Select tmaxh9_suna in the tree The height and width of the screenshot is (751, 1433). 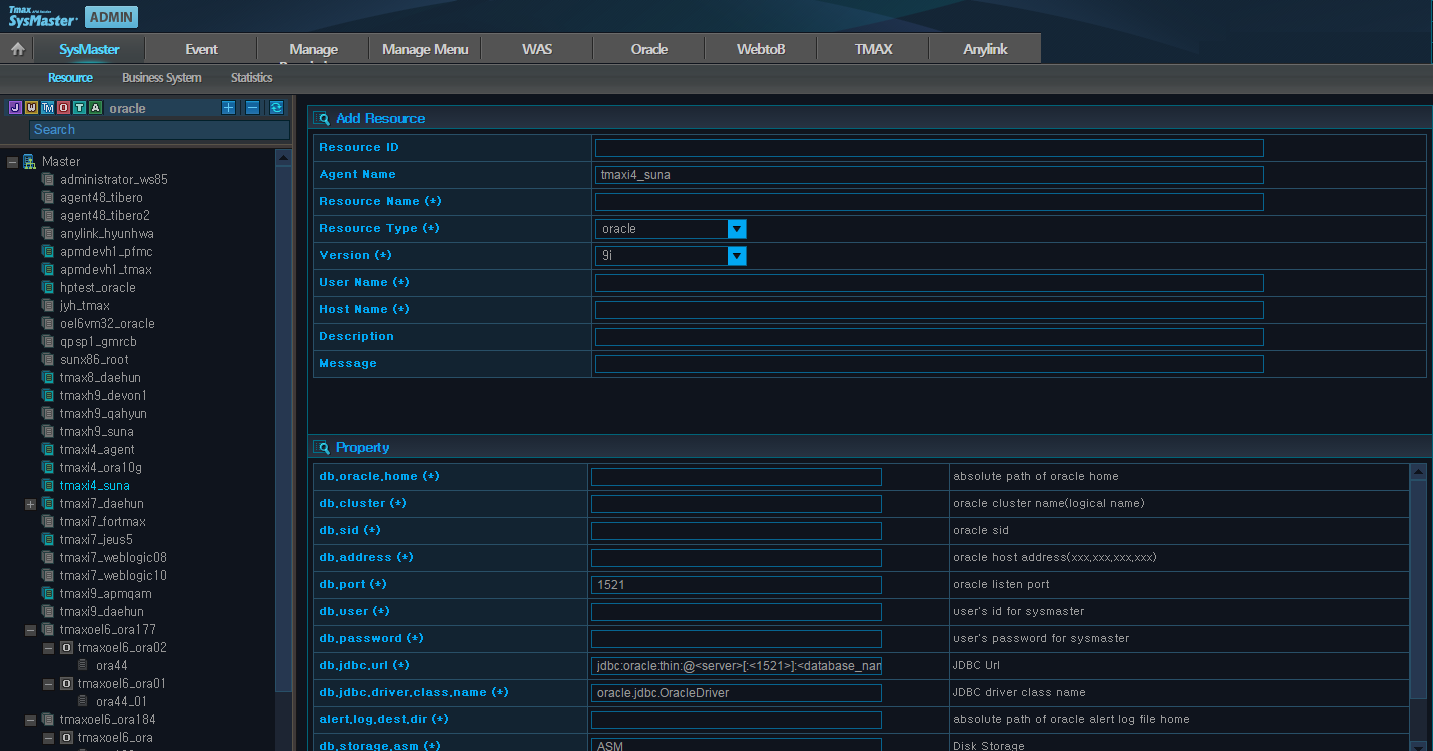(96, 432)
